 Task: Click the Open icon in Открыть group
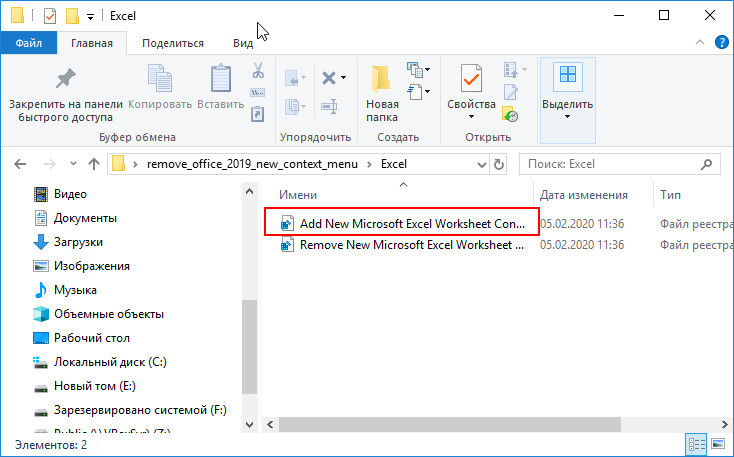[515, 70]
